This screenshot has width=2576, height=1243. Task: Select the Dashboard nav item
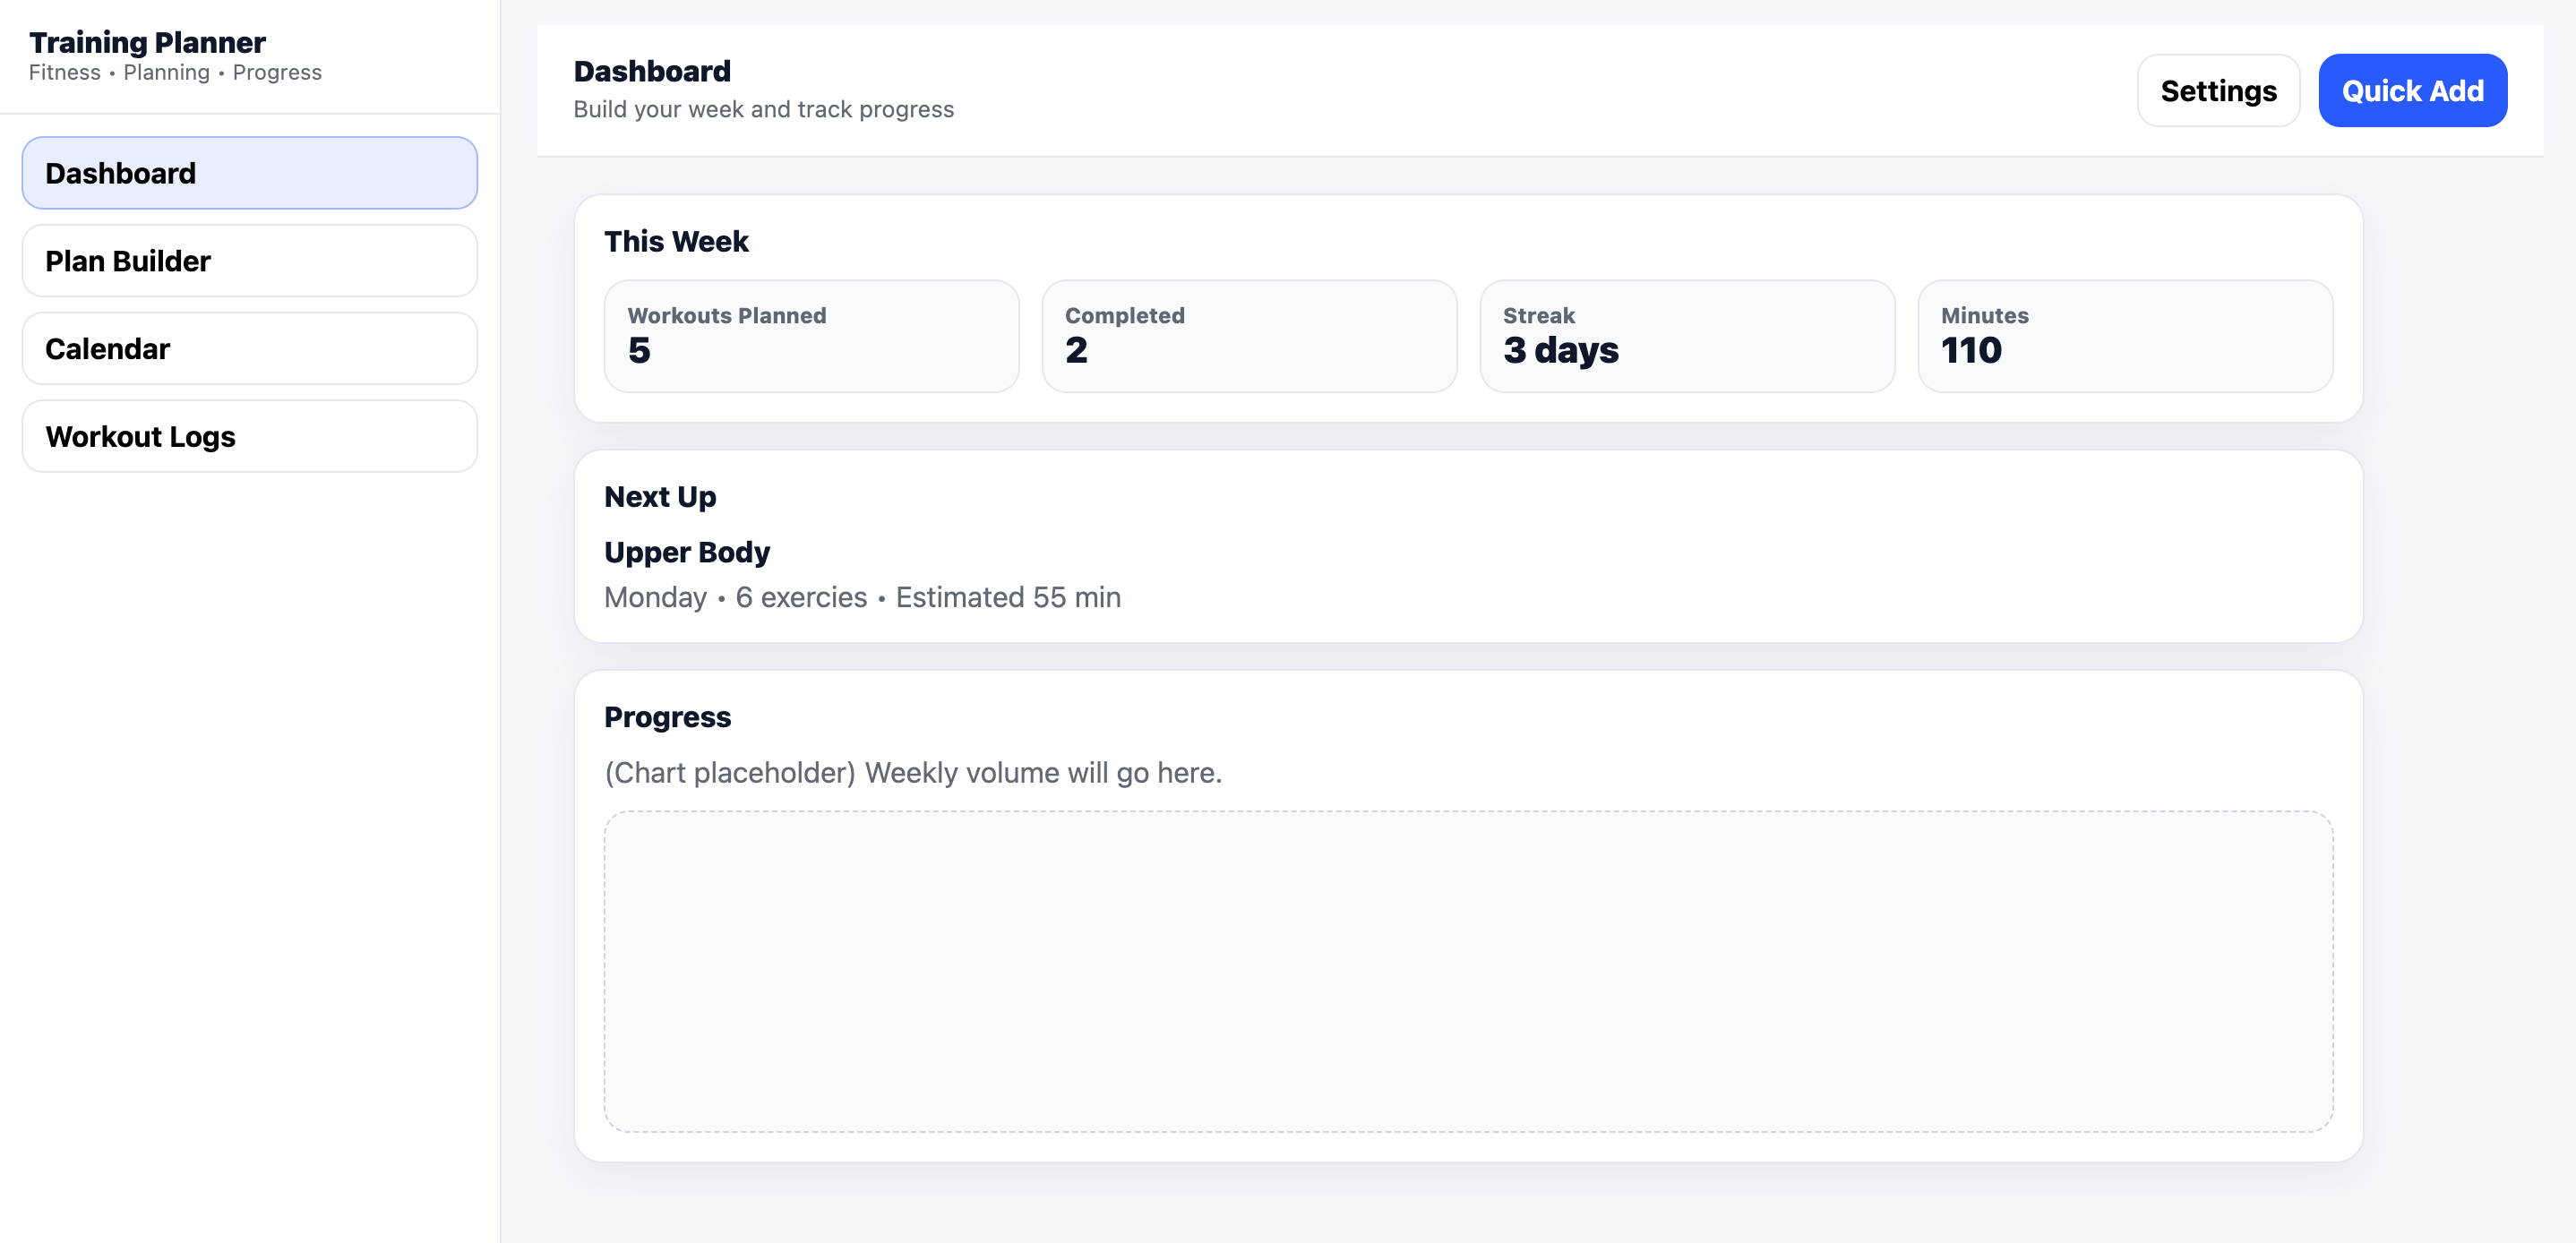248,172
